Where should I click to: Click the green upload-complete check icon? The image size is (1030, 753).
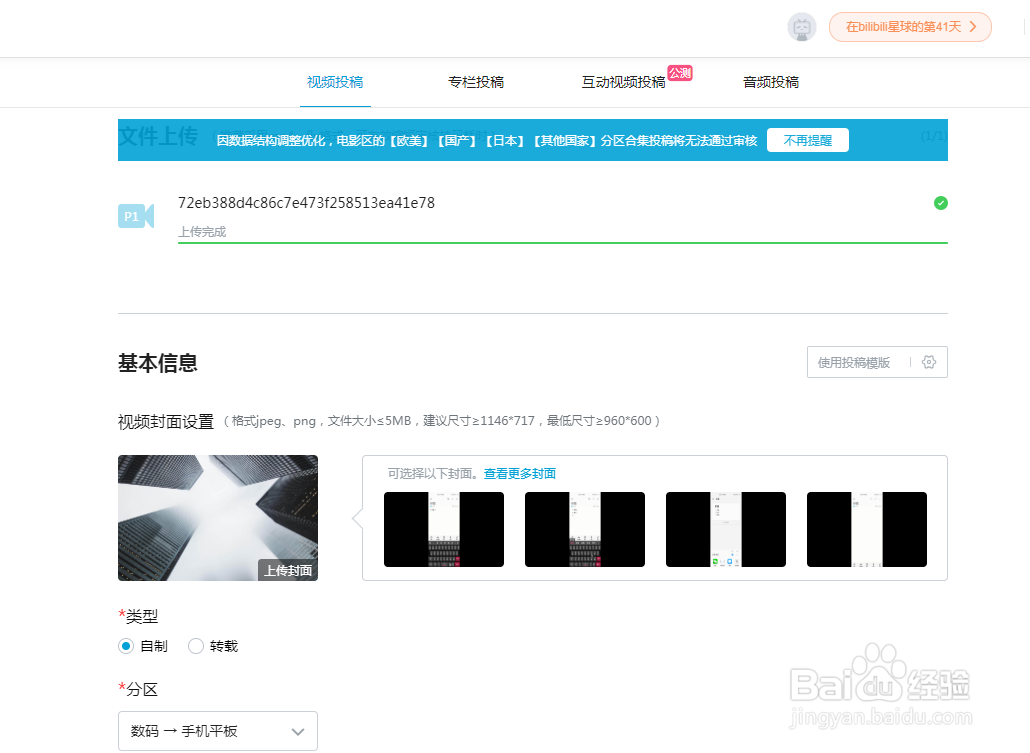click(941, 203)
